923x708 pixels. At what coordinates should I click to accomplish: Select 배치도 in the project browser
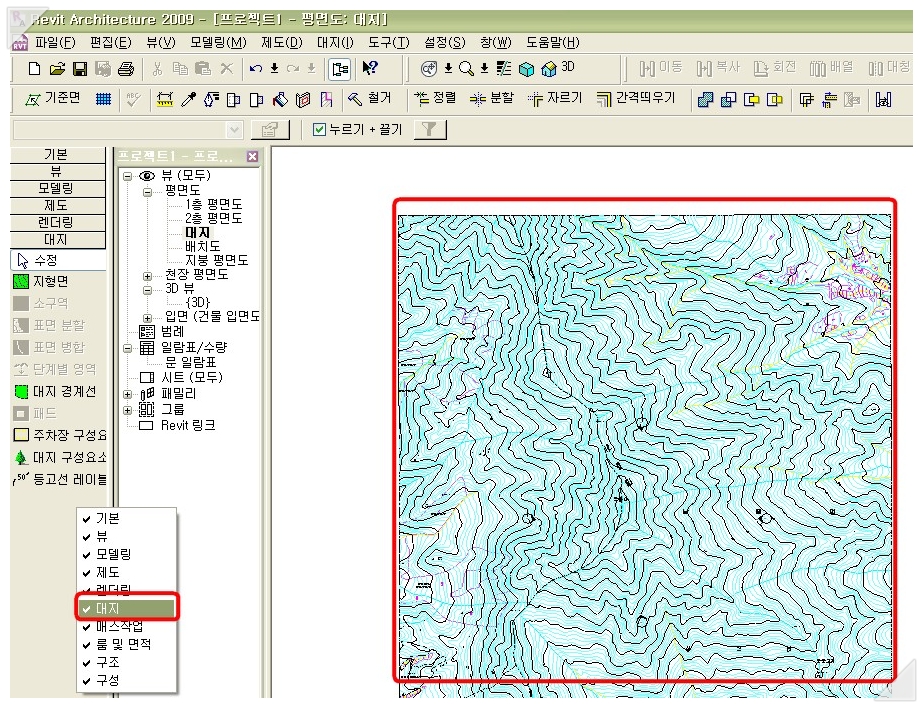coord(203,246)
